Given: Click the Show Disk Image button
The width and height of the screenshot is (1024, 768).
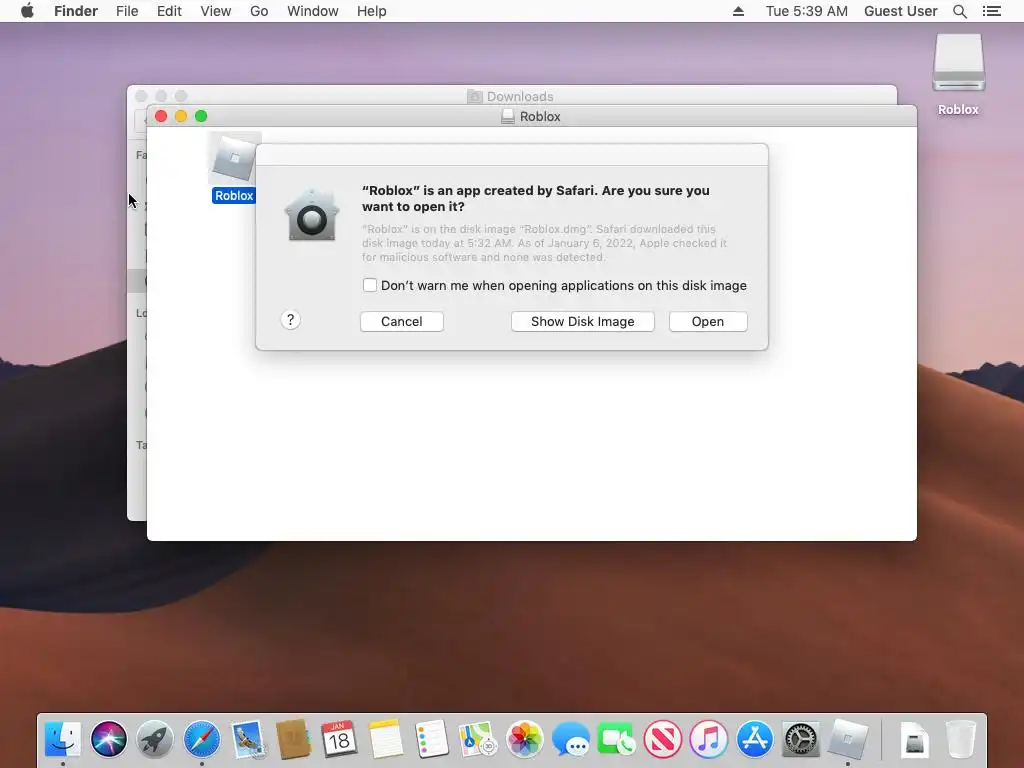Looking at the screenshot, I should [x=583, y=321].
